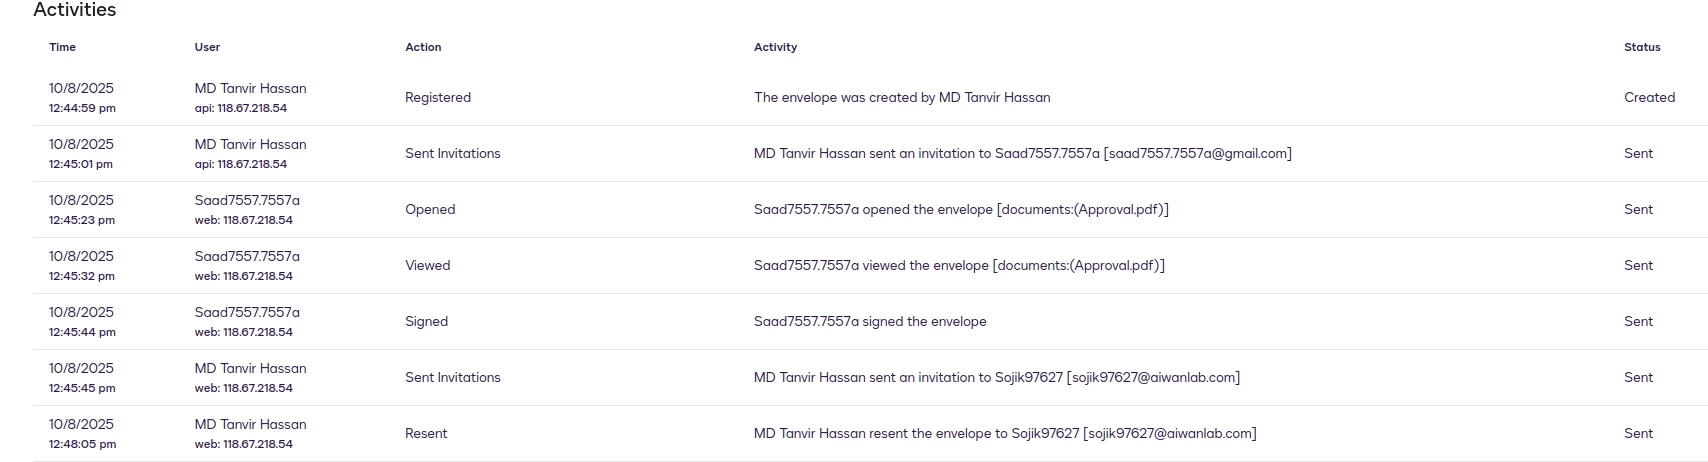Click the Created status cell

click(1649, 97)
